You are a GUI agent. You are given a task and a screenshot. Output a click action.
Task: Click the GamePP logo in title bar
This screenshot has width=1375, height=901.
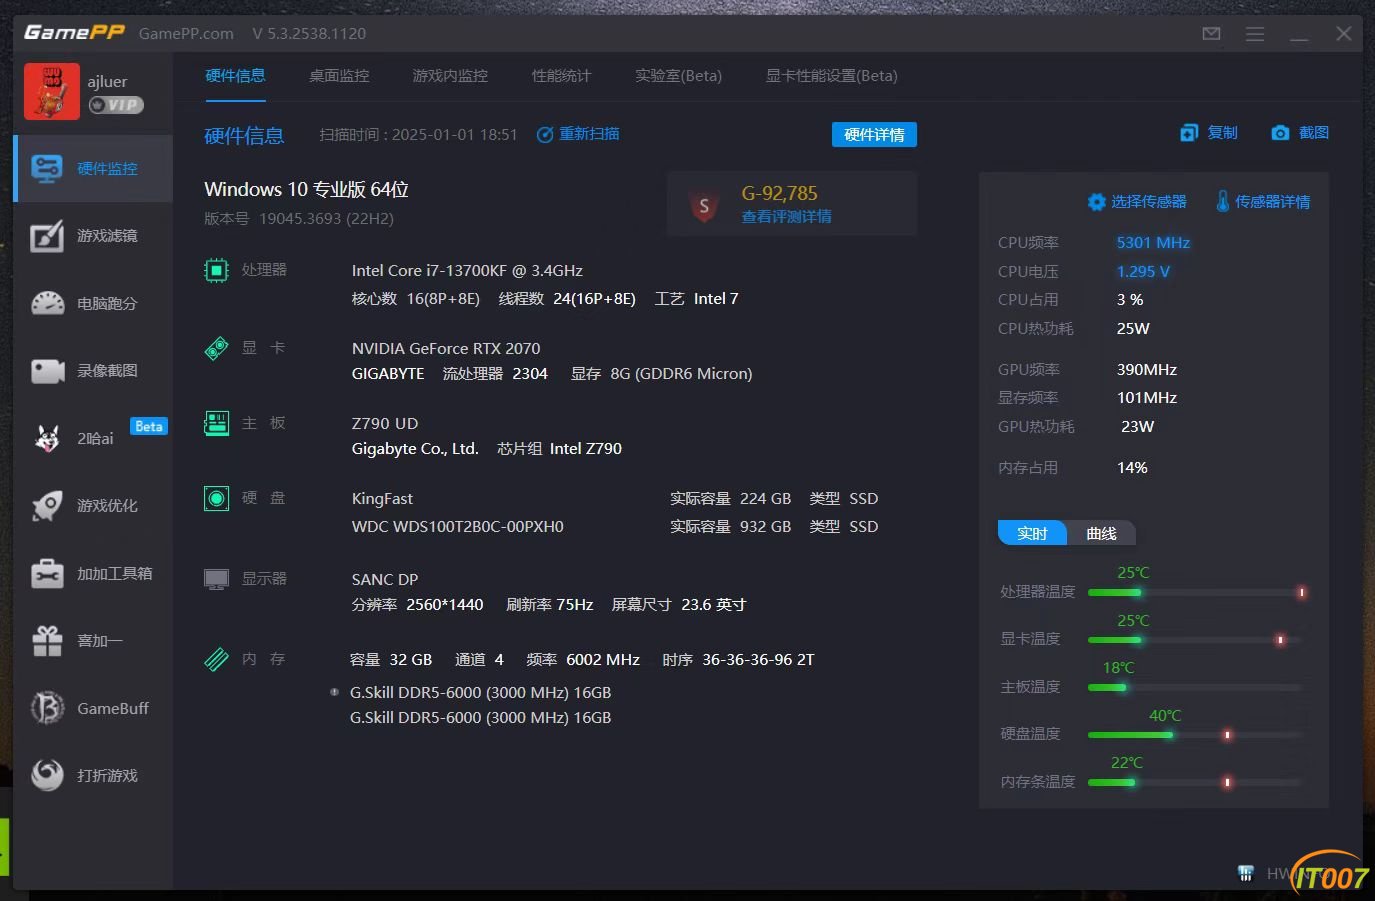click(74, 32)
